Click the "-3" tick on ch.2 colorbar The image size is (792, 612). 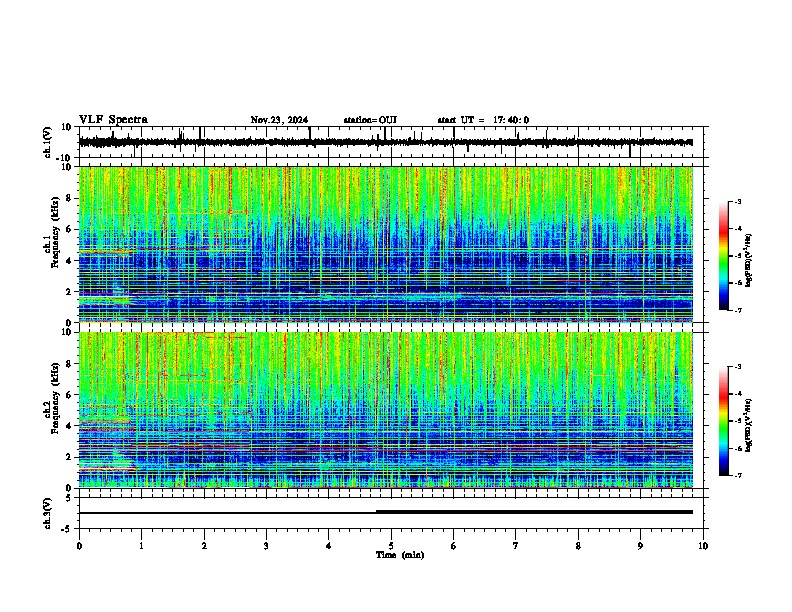737,367
